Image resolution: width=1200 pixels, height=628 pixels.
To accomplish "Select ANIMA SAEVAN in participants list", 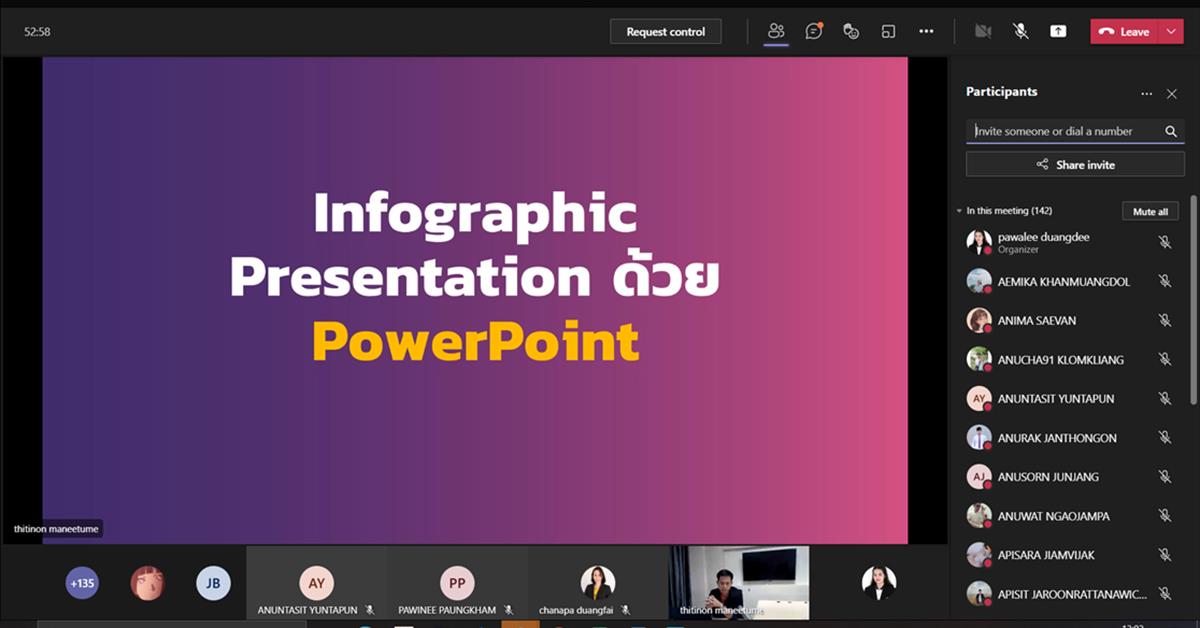I will click(x=1070, y=320).
